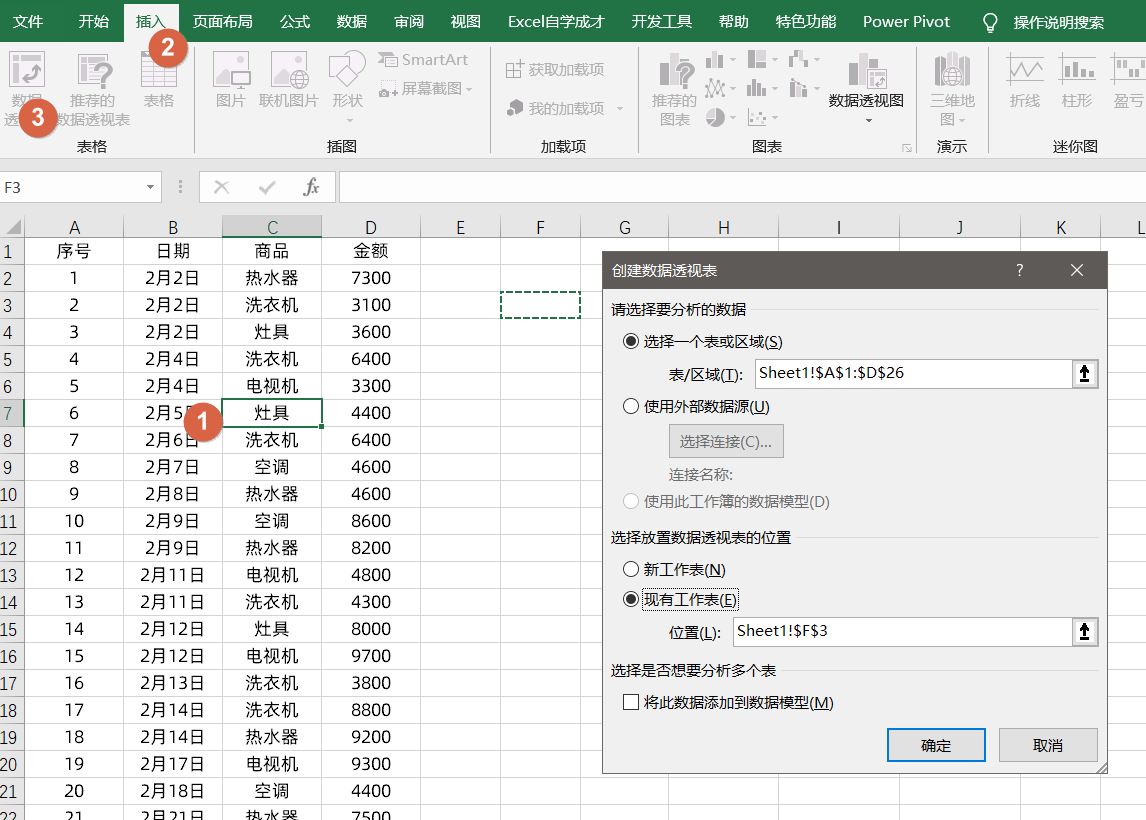This screenshot has width=1146, height=820.
Task: Click the 表格 icon in ribbon
Action: tap(158, 80)
